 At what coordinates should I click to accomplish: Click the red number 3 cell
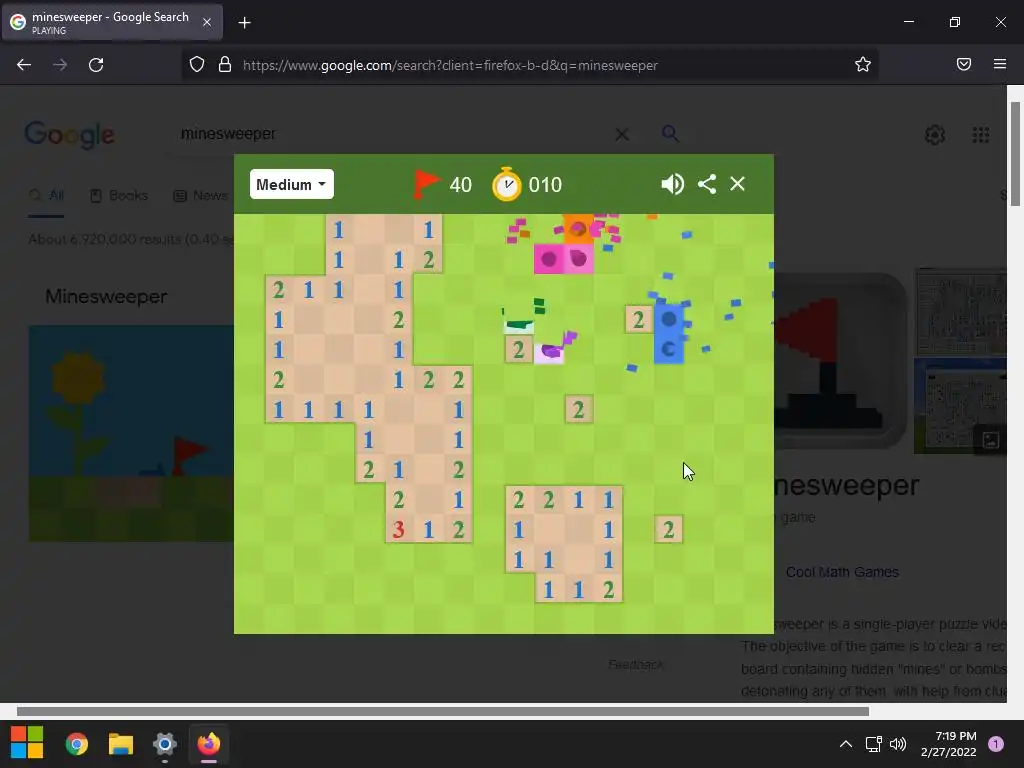coord(398,529)
